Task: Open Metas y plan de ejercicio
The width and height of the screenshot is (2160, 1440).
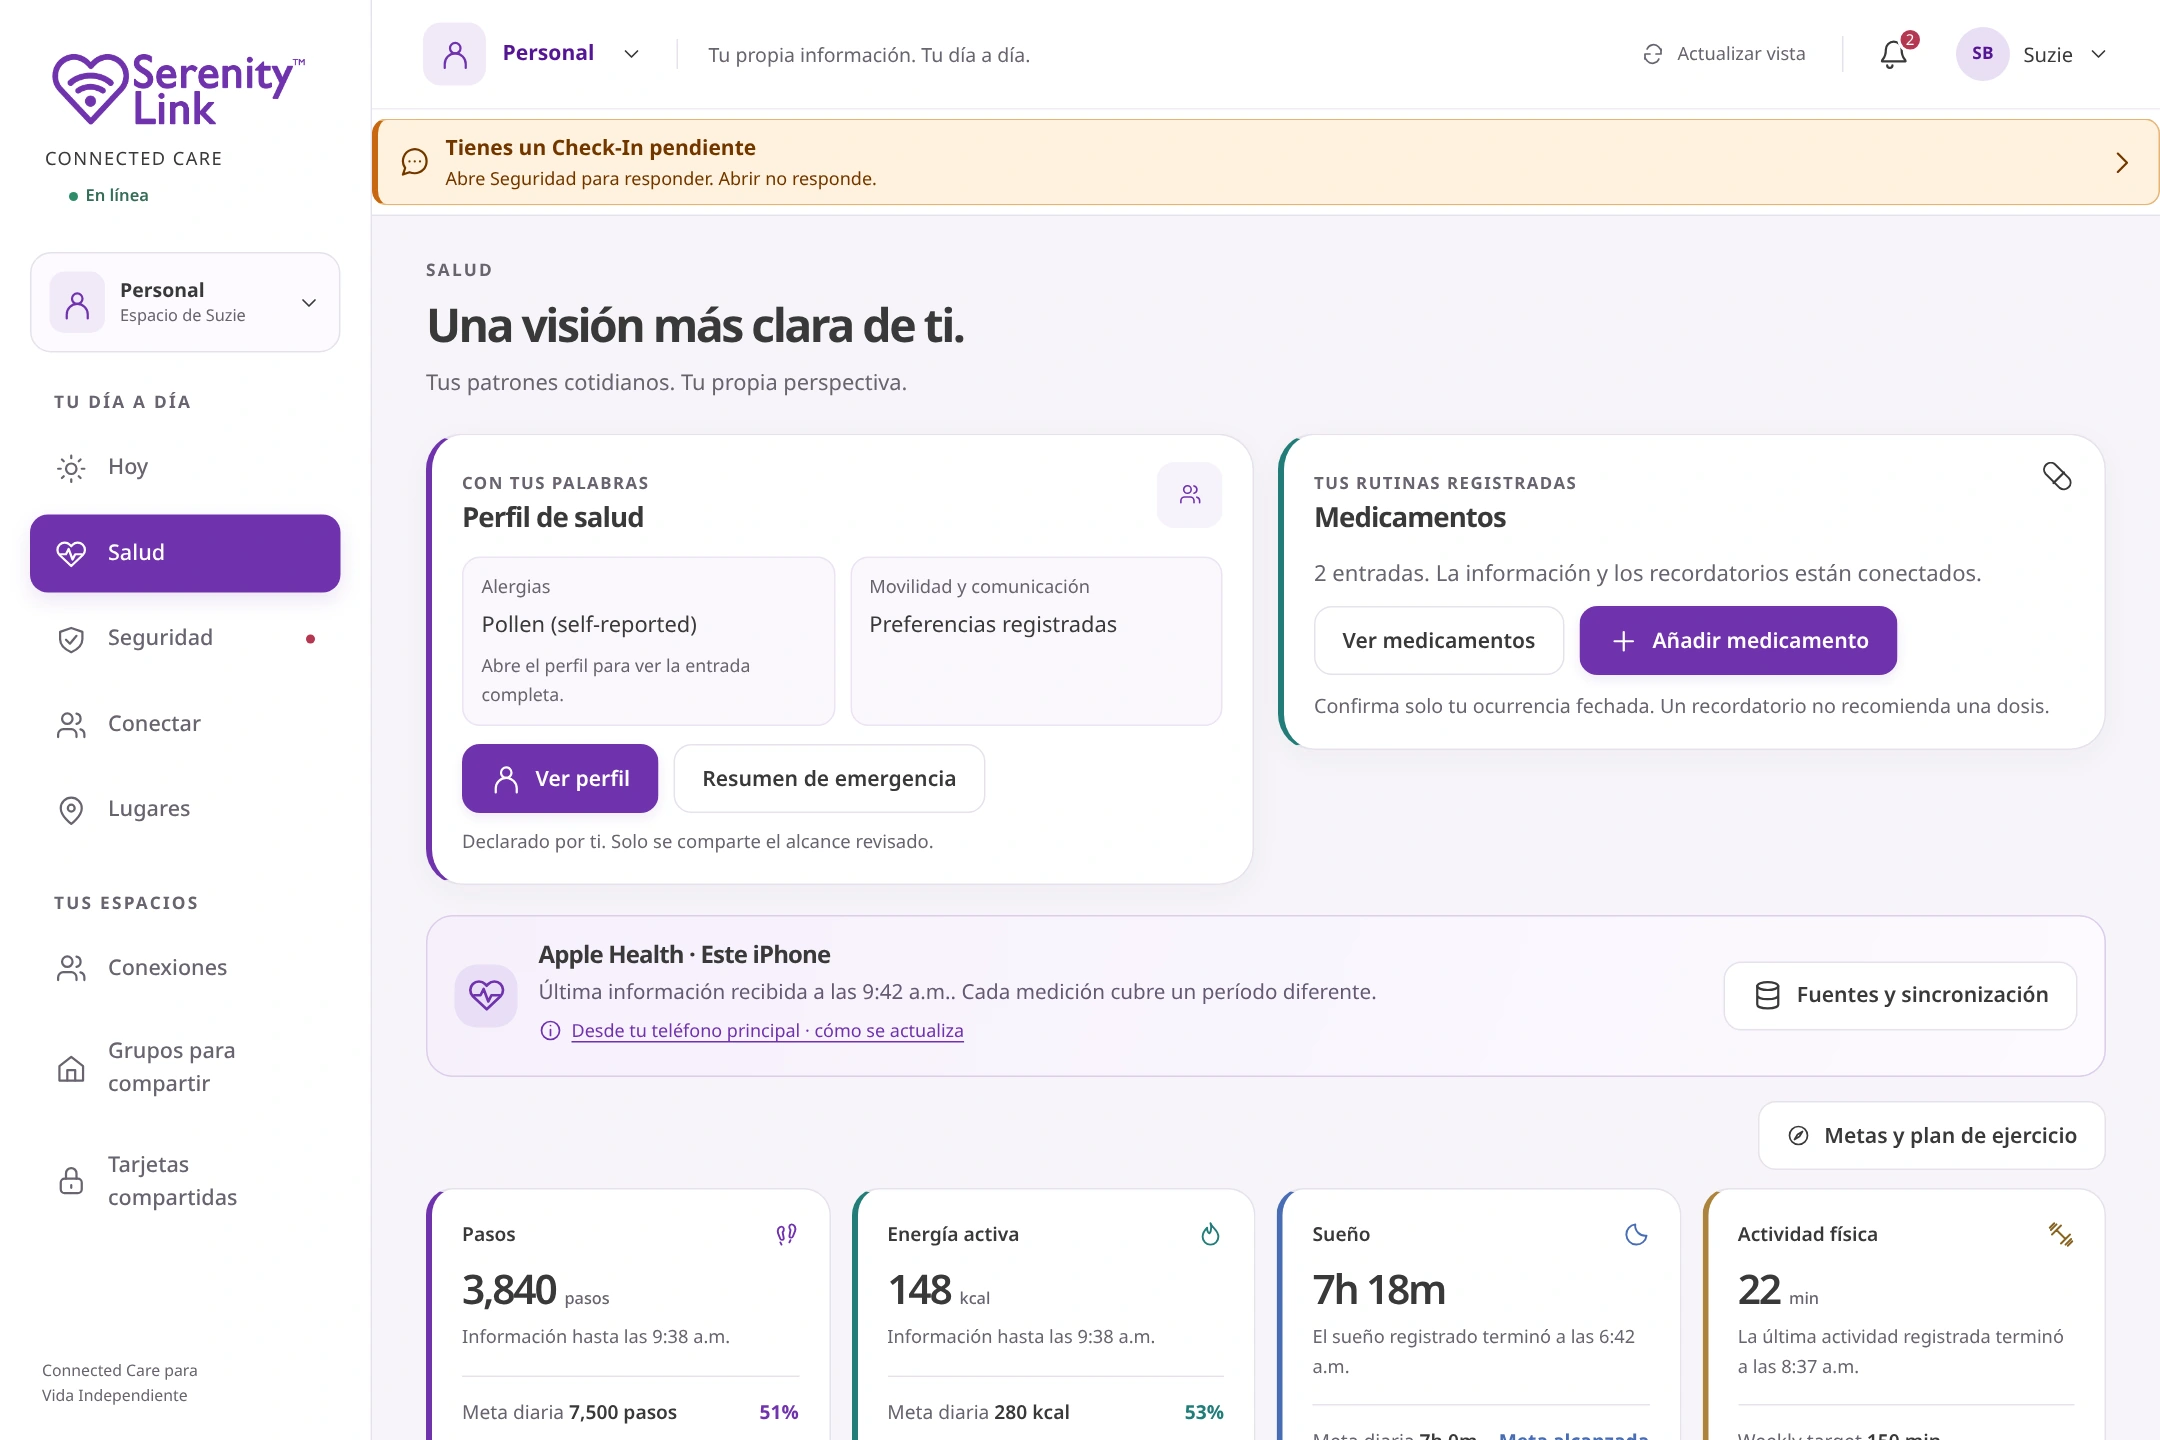Action: pos(1932,1136)
